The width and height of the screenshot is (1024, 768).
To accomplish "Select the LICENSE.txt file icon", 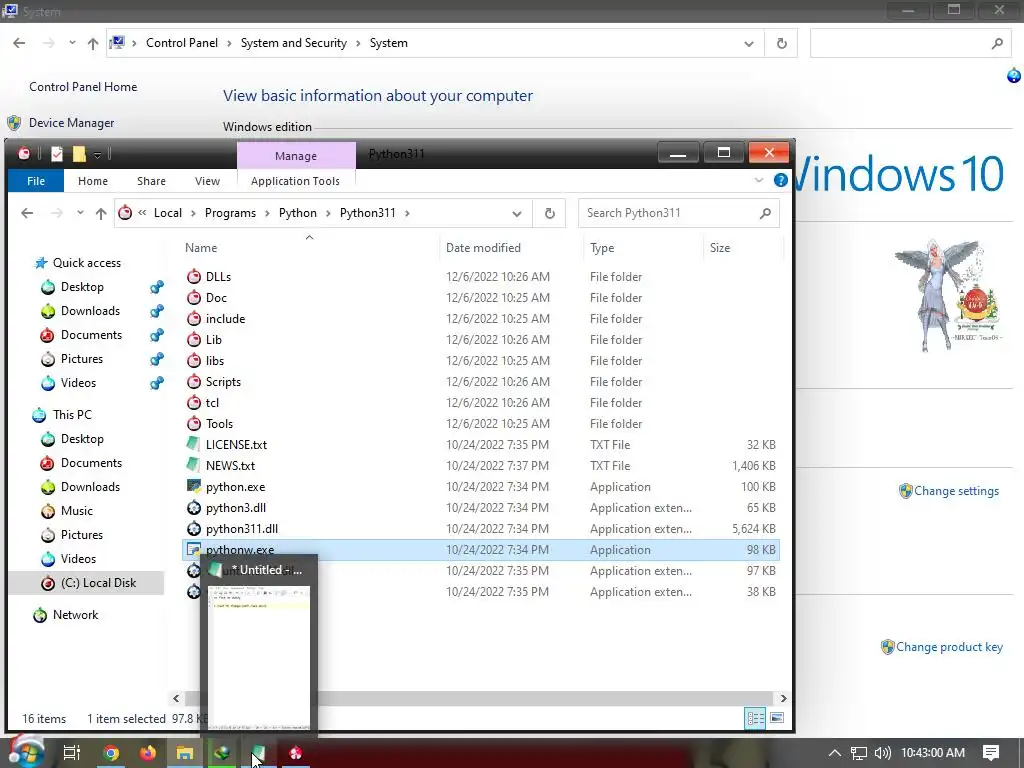I will coord(193,444).
